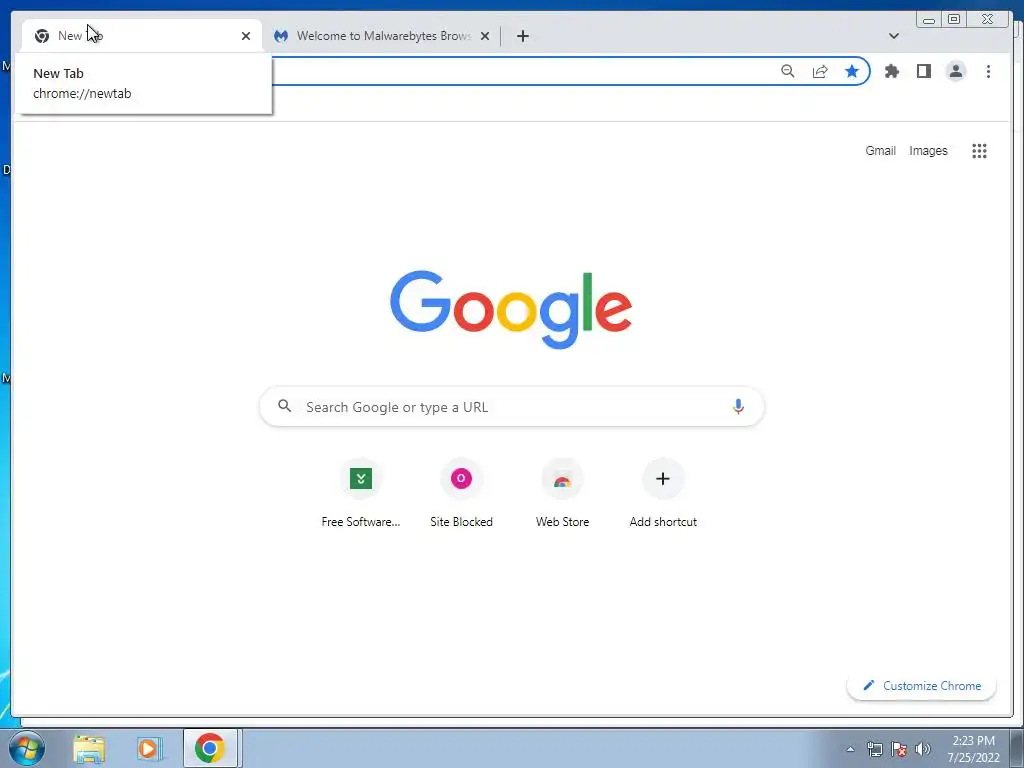The height and width of the screenshot is (768, 1024).
Task: Open the Chrome profile avatar
Action: point(955,71)
